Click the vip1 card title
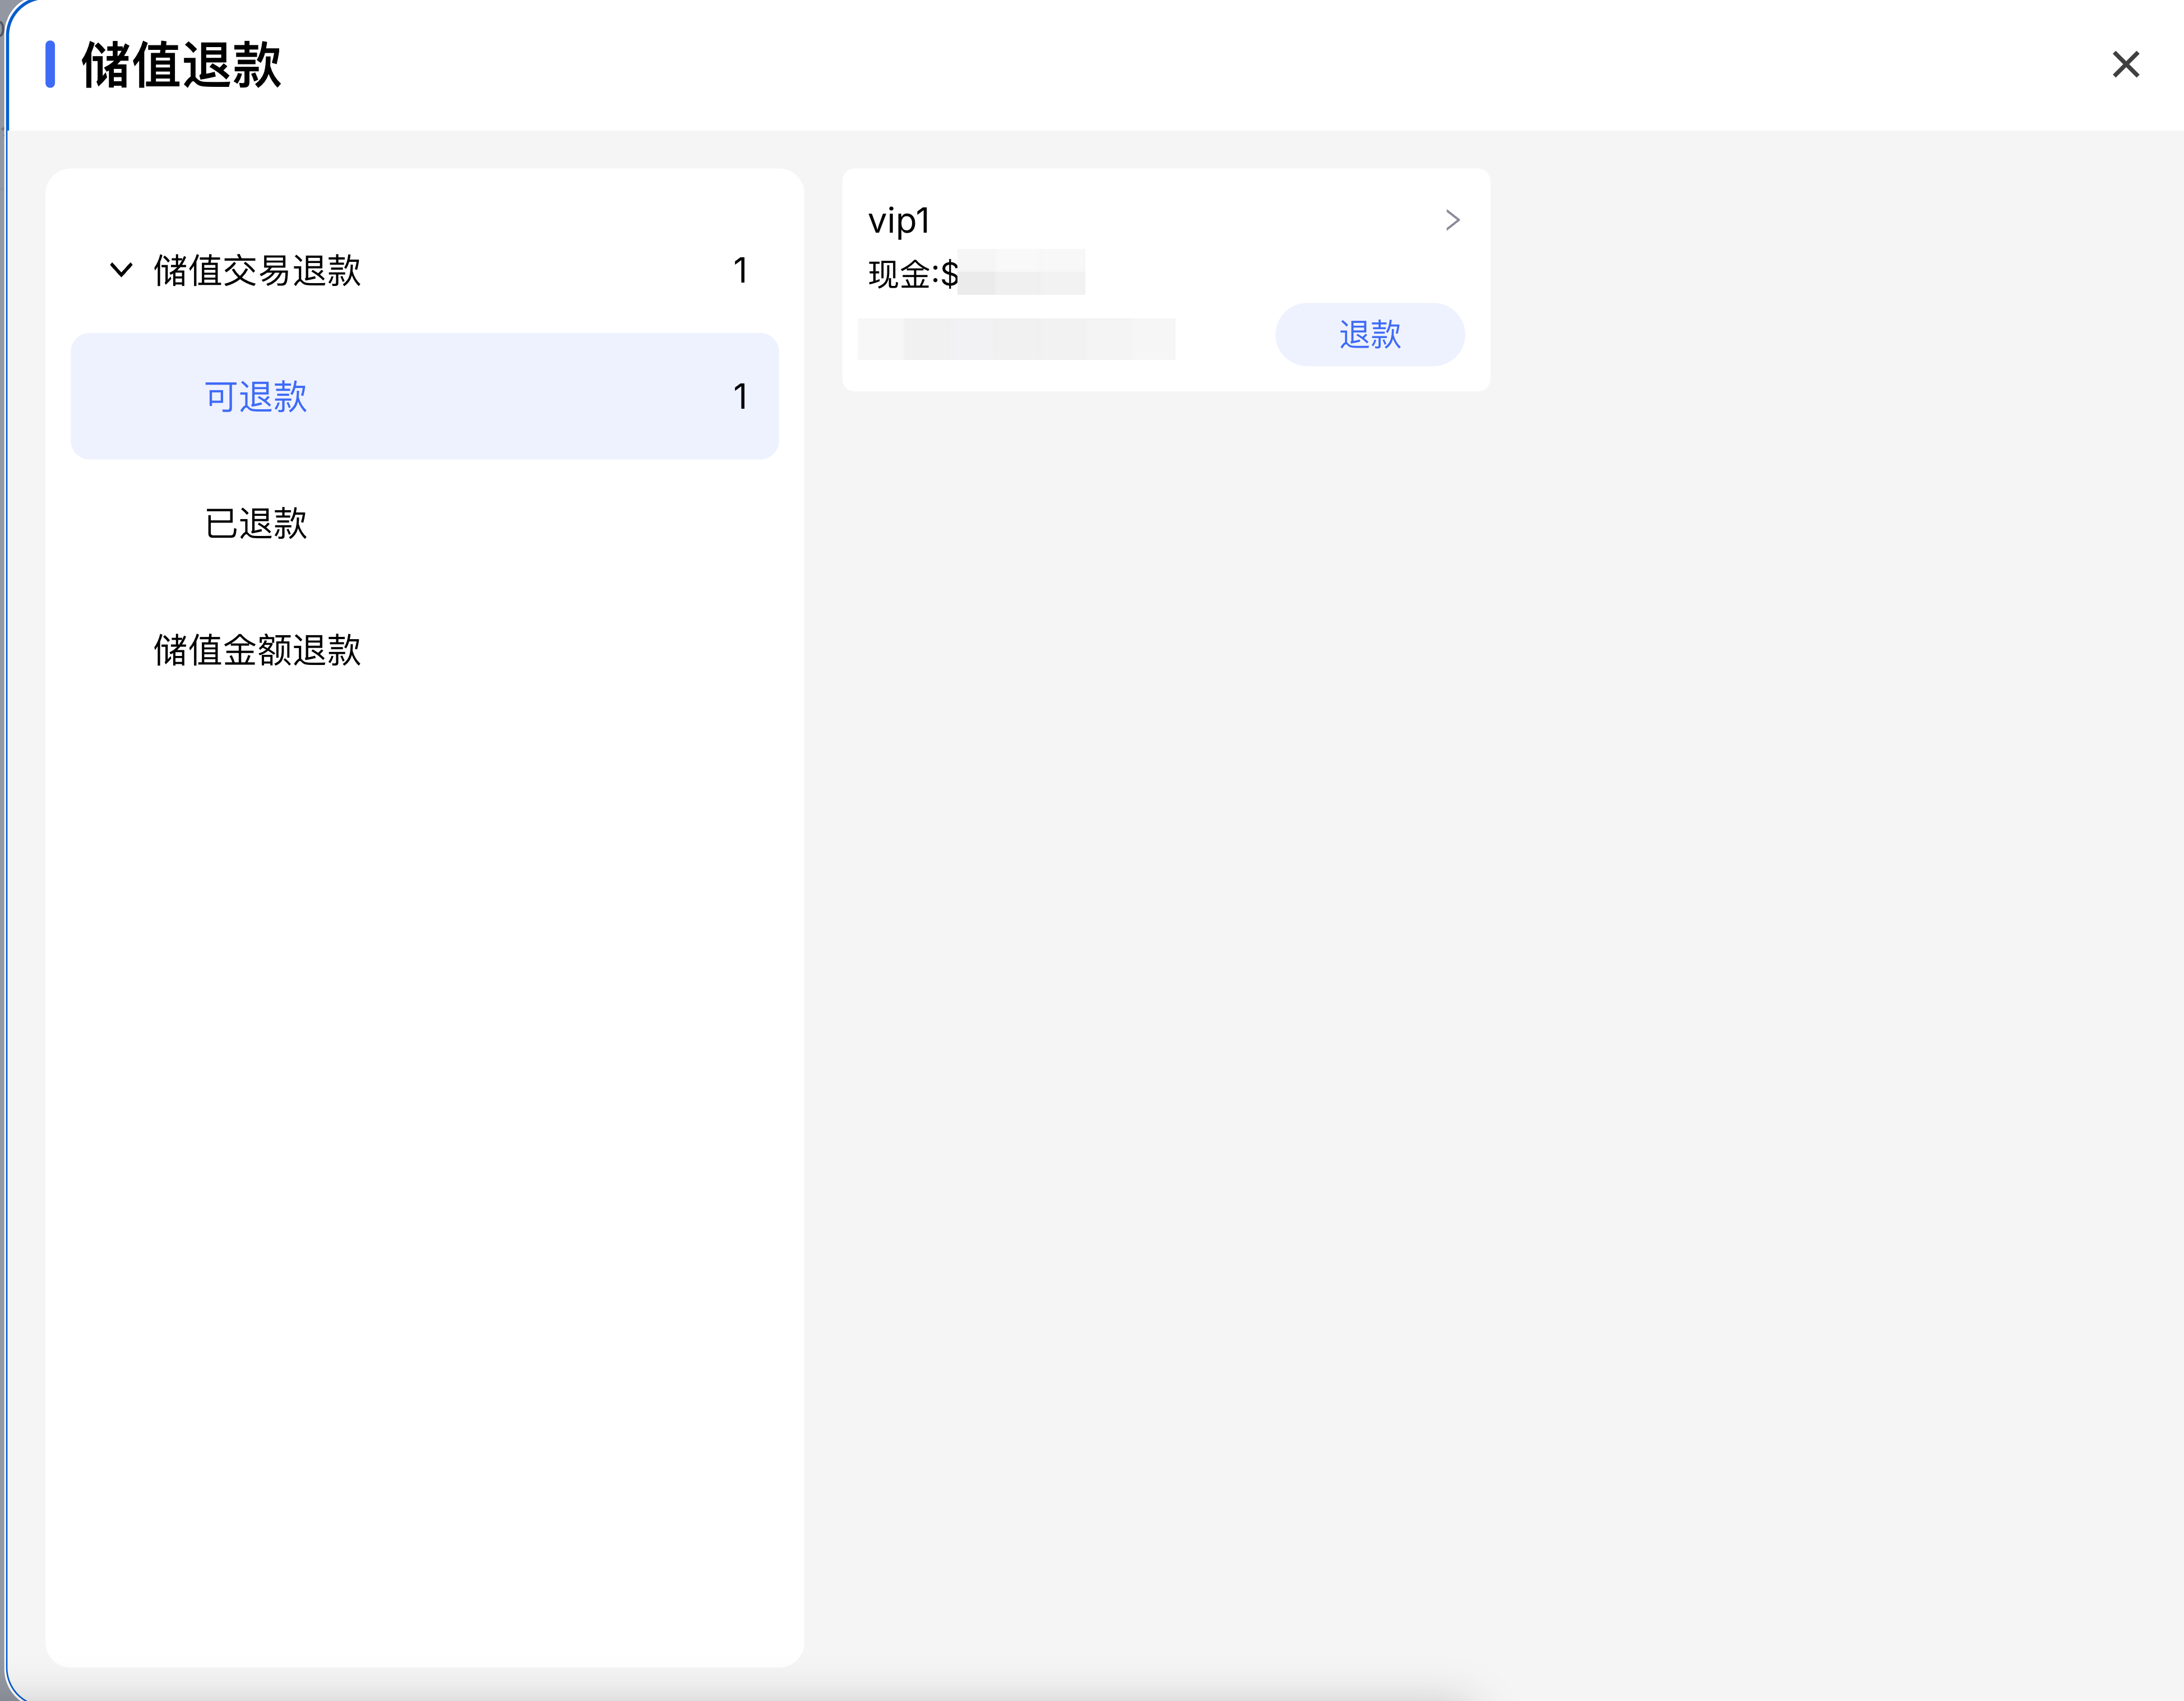This screenshot has height=1701, width=2184. point(899,220)
